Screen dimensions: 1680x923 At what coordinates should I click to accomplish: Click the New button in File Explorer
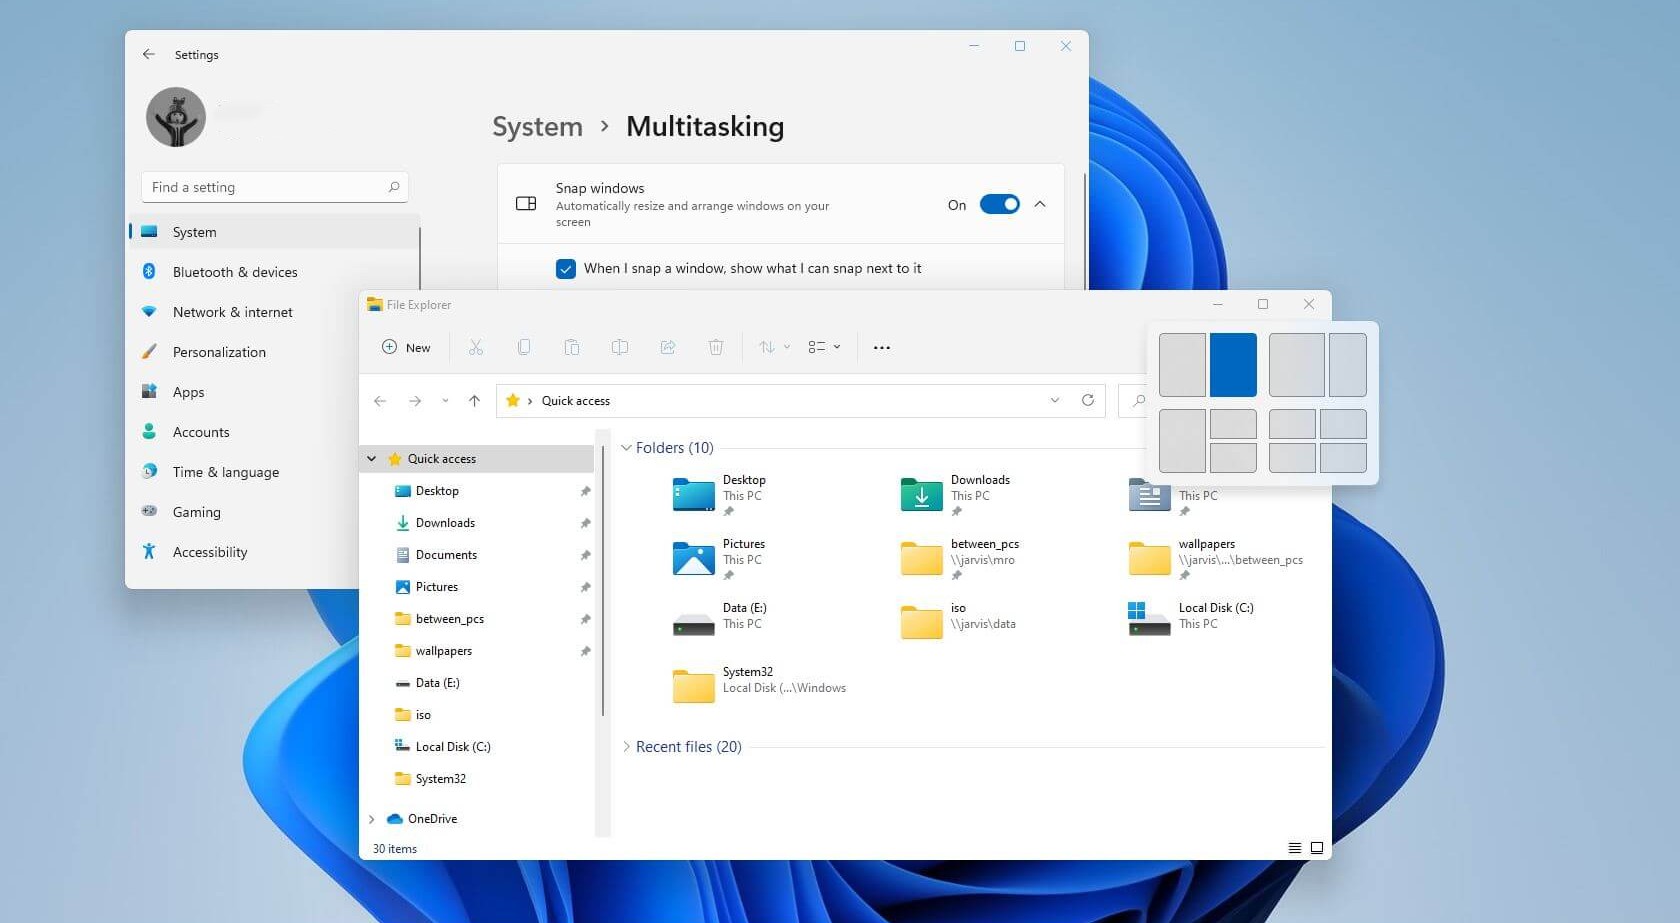(x=405, y=347)
